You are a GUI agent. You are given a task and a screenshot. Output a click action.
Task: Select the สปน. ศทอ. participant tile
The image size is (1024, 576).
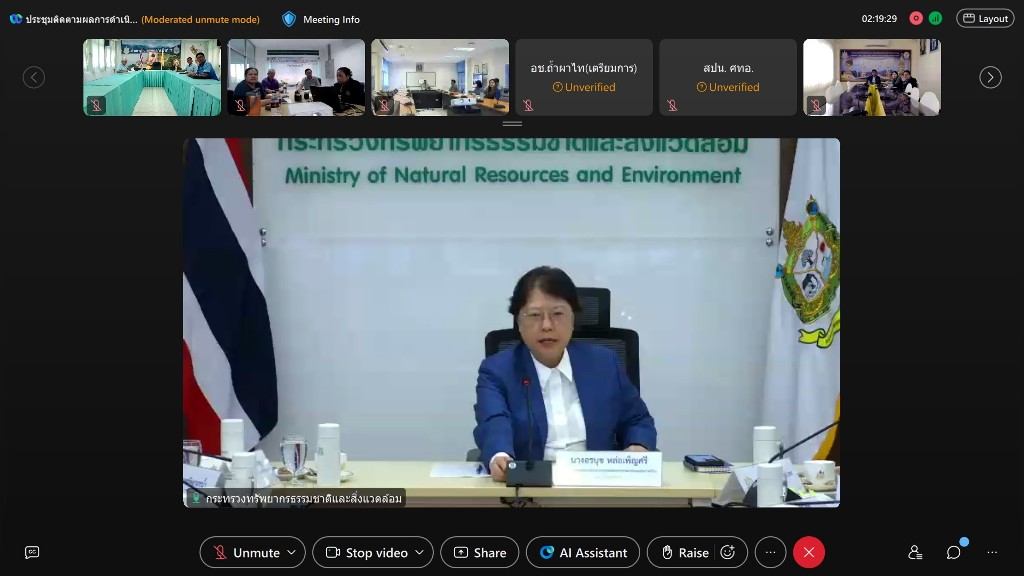click(x=728, y=77)
